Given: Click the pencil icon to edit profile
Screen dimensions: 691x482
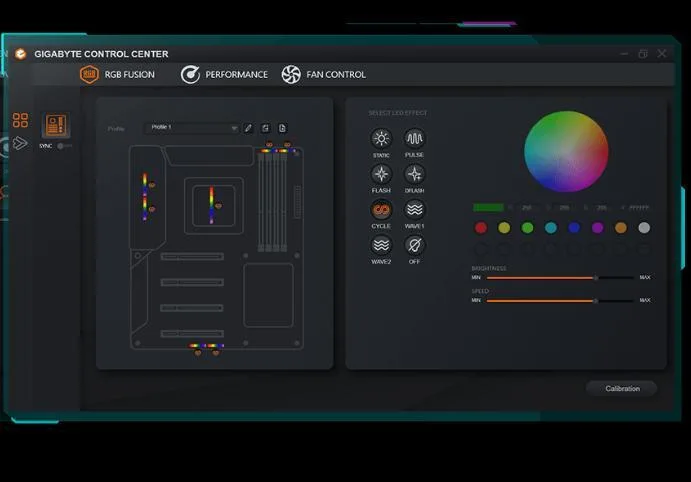Looking at the screenshot, I should [x=249, y=128].
